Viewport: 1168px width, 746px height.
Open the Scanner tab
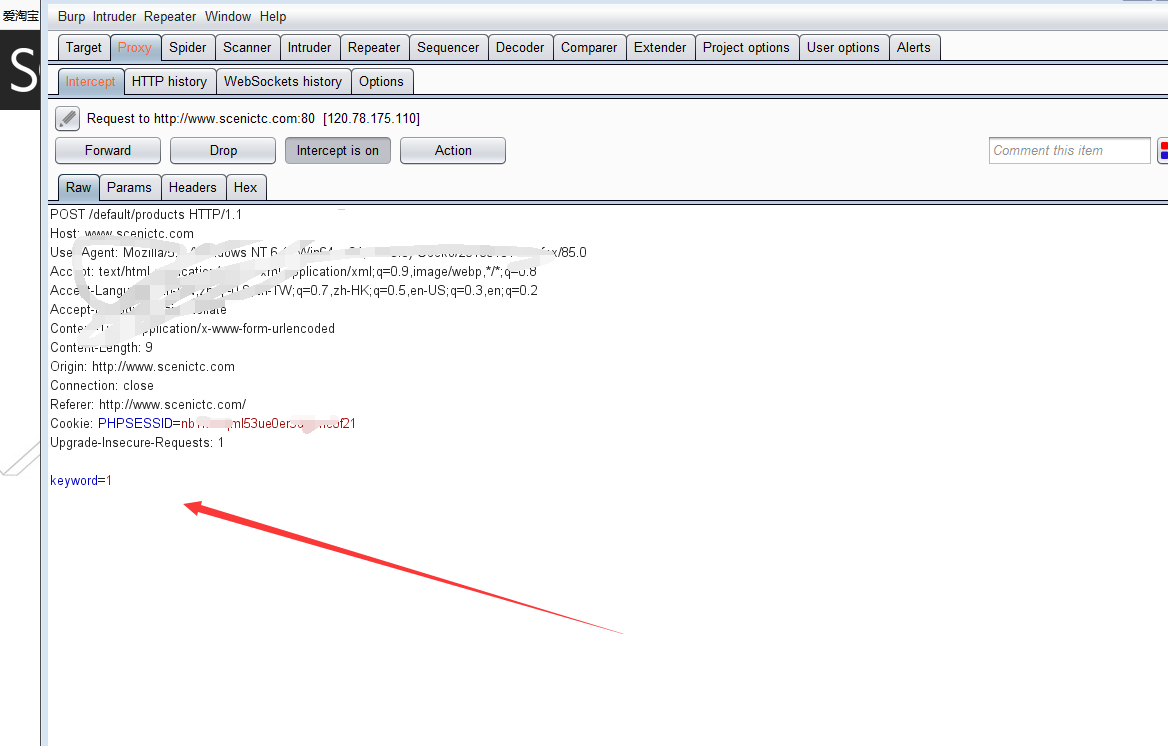(247, 48)
